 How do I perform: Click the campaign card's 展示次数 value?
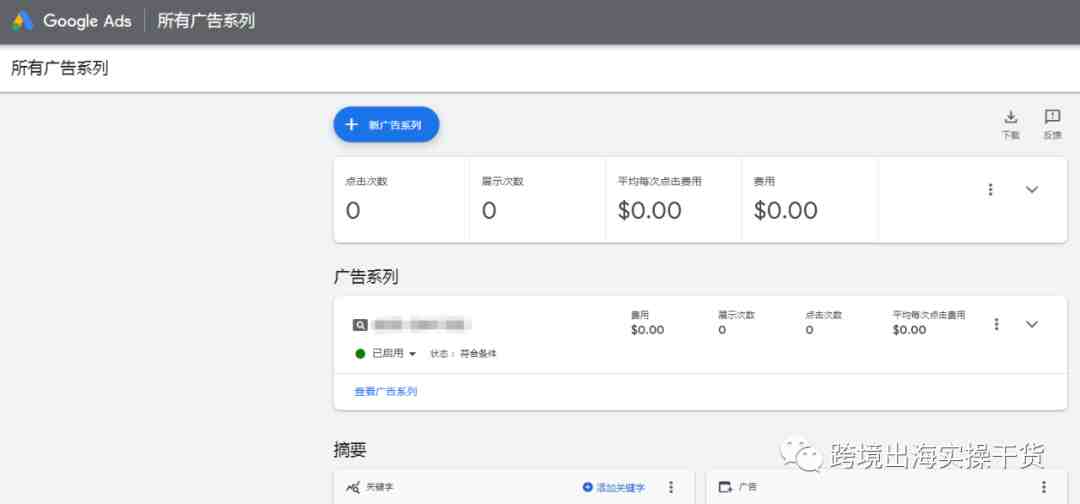[x=722, y=330]
